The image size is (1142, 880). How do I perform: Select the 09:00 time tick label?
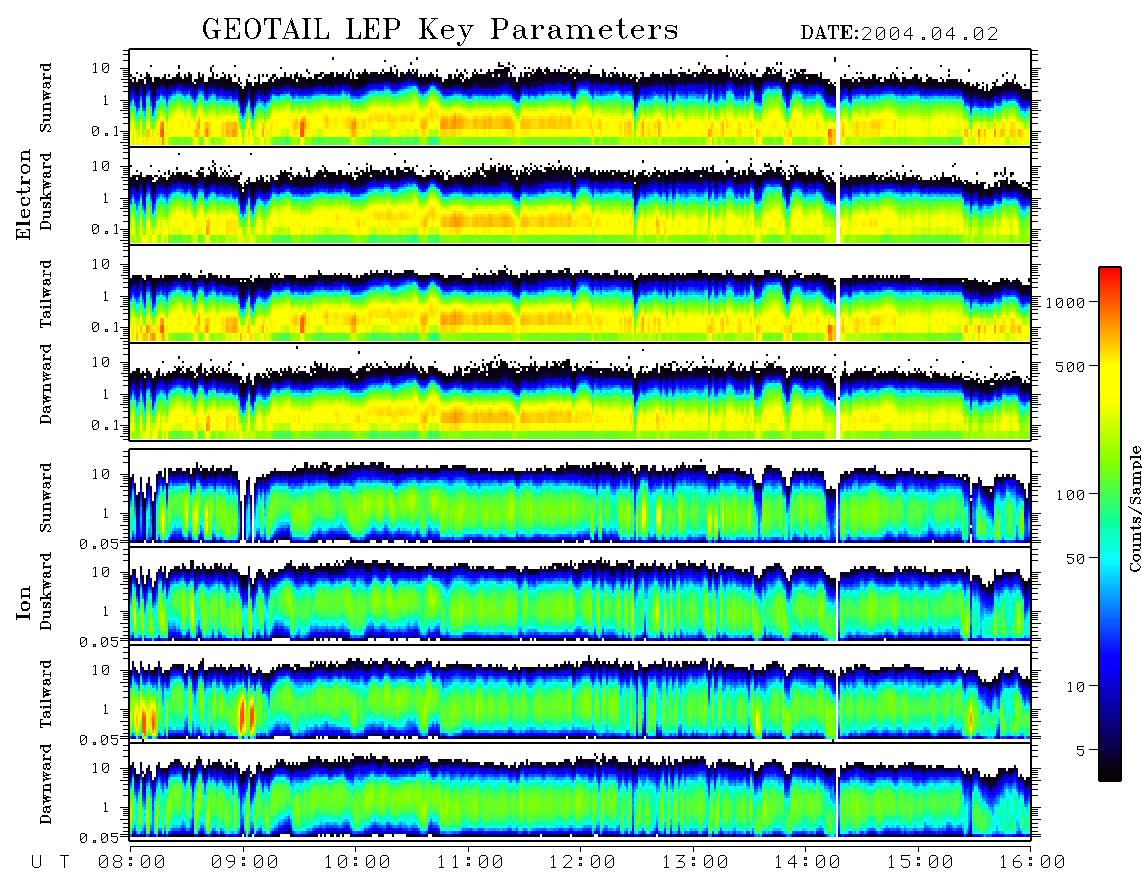244,862
